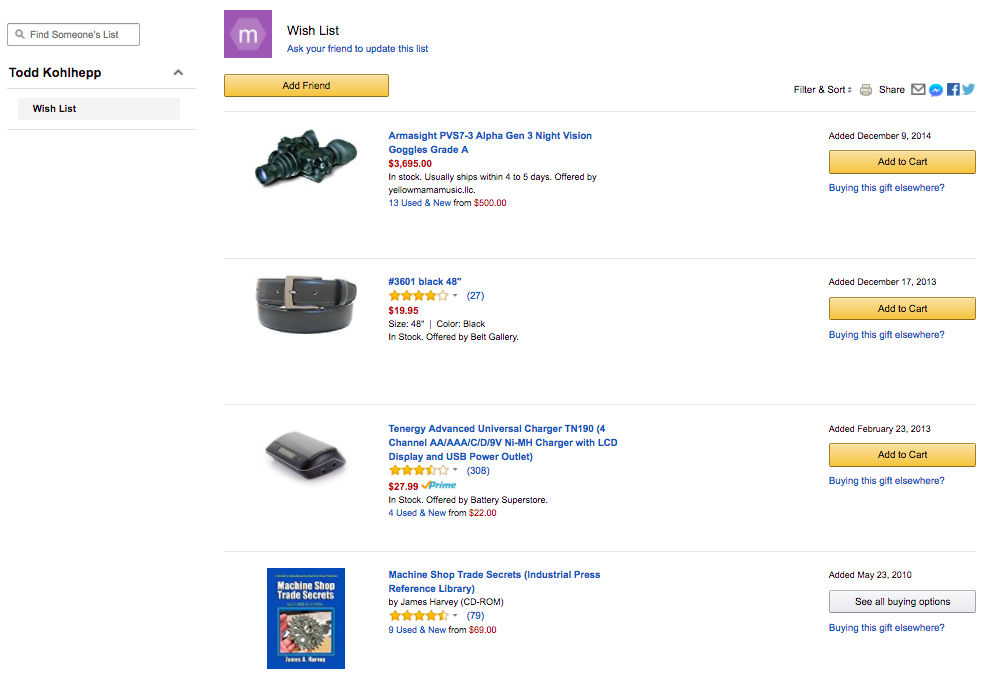Viewport: 989px width, 690px height.
Task: Collapse the Todd Kohlhepp list section
Action: tap(178, 72)
